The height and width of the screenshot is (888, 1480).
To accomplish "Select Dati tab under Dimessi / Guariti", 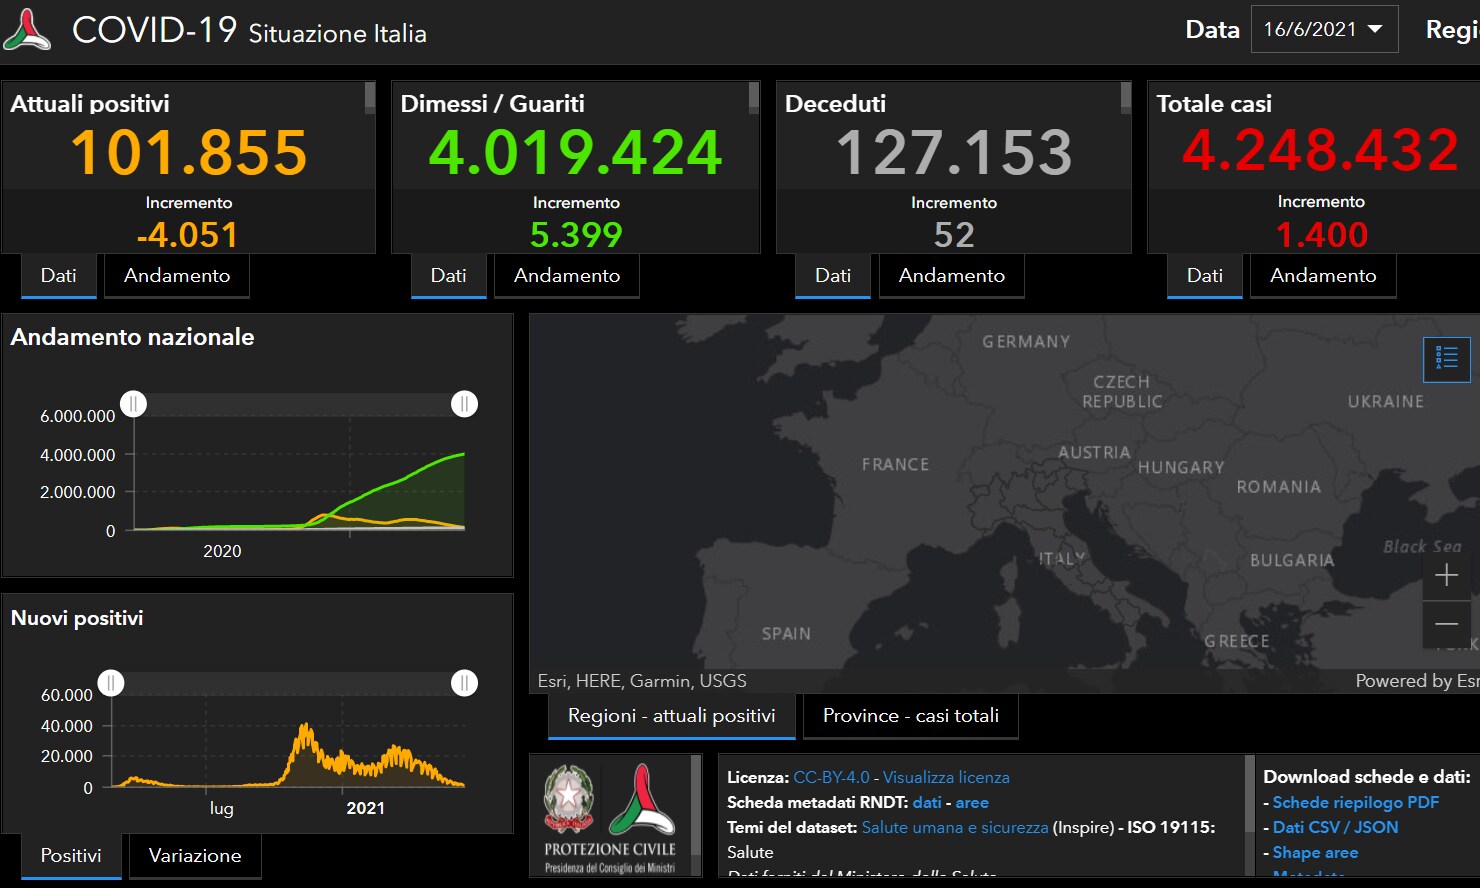I will click(448, 276).
